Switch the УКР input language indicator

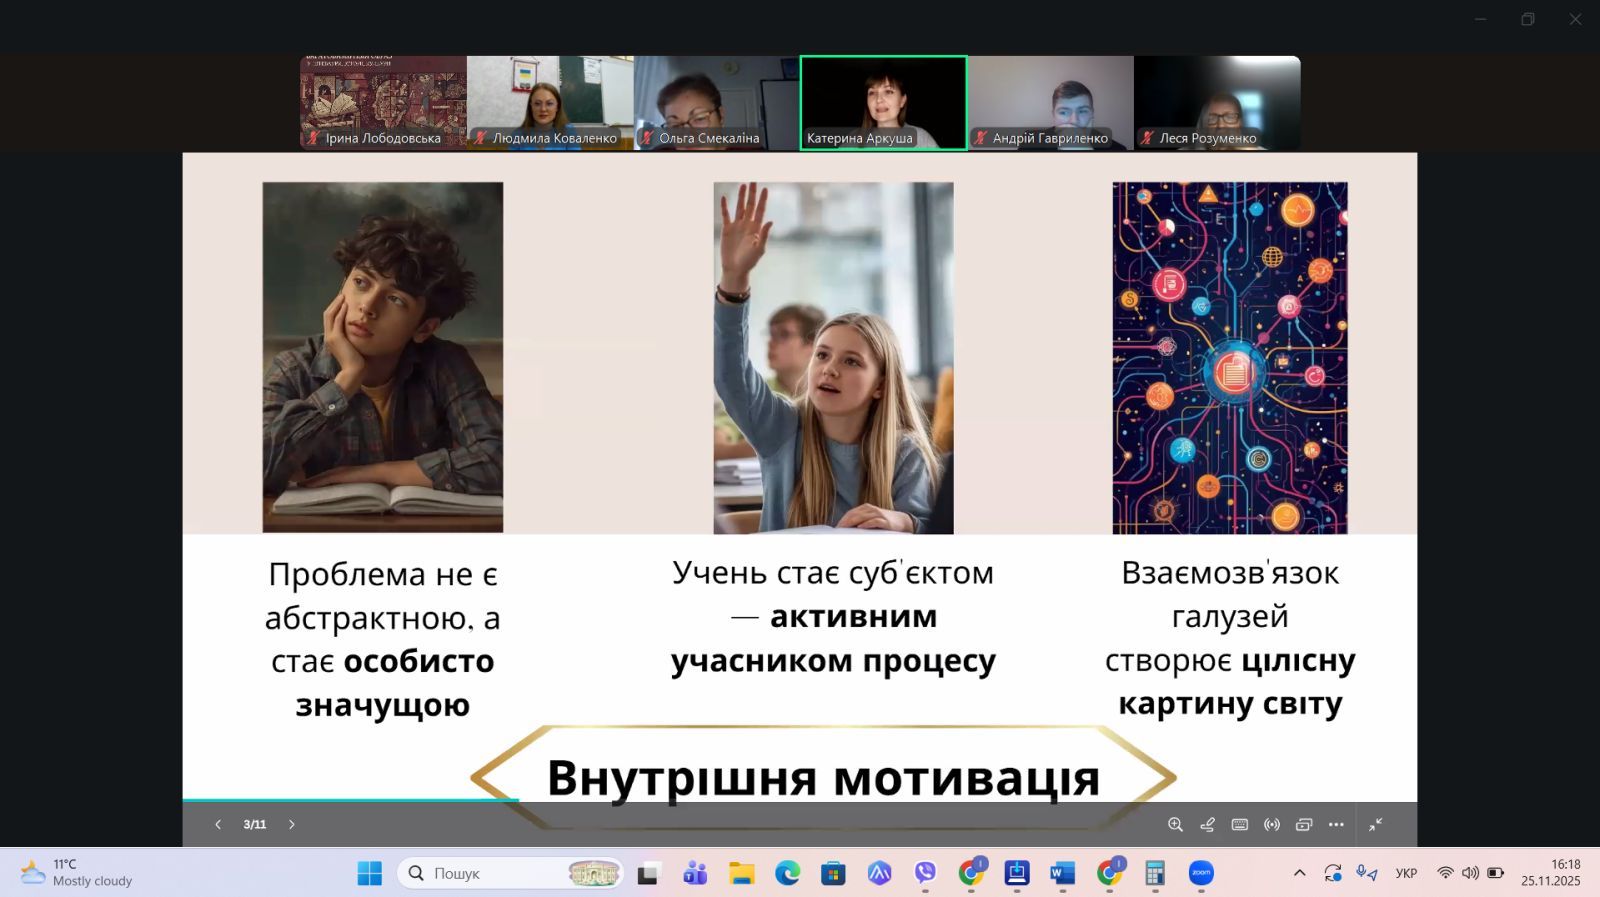[1406, 873]
